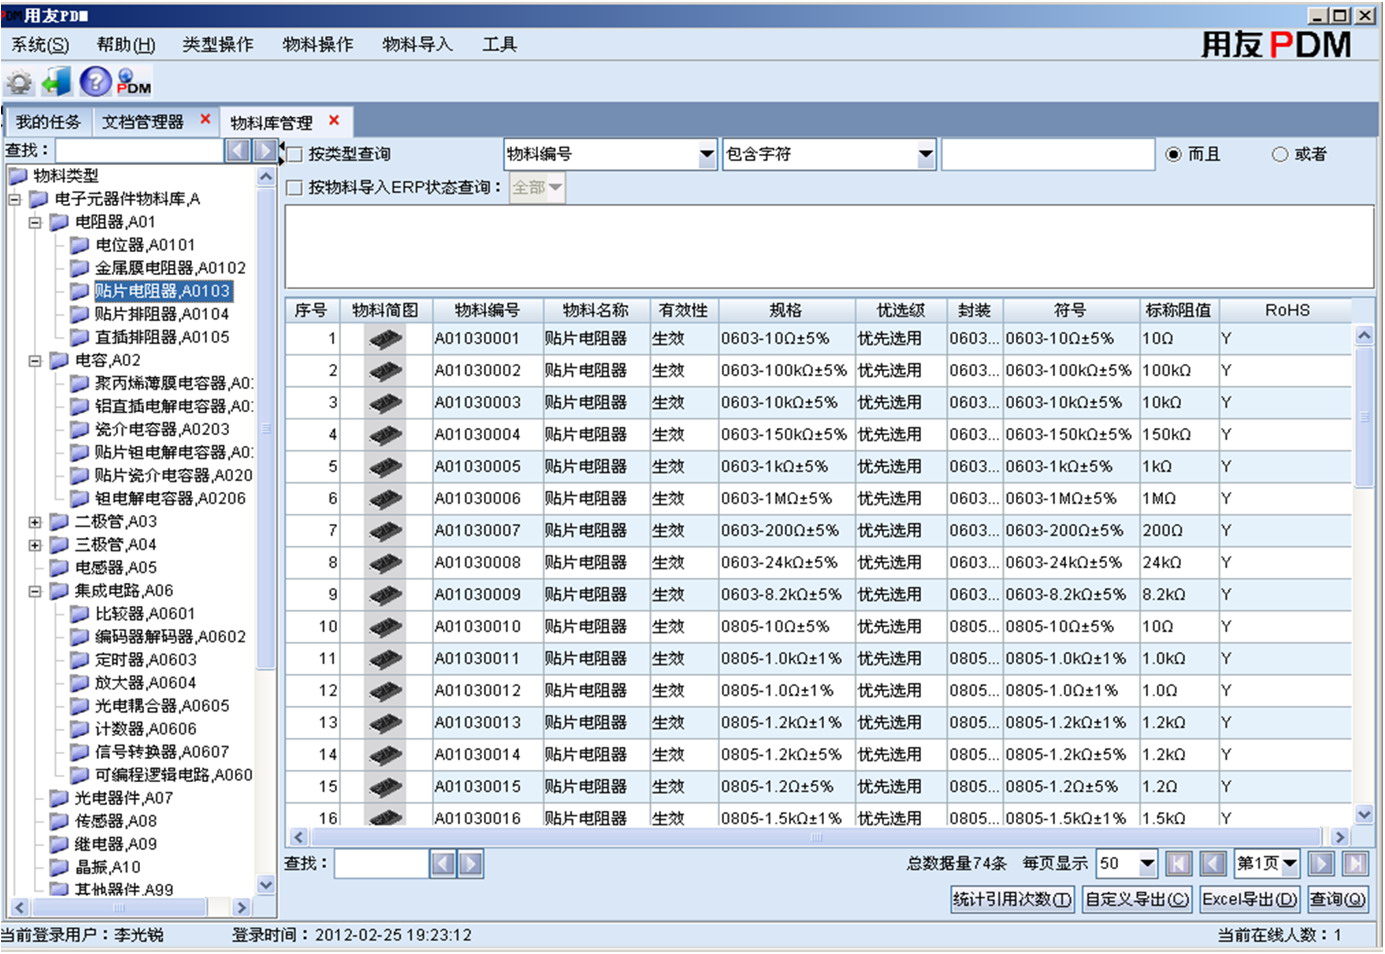Expand the 二极管,A03 tree node
This screenshot has width=1385, height=954.
35,521
